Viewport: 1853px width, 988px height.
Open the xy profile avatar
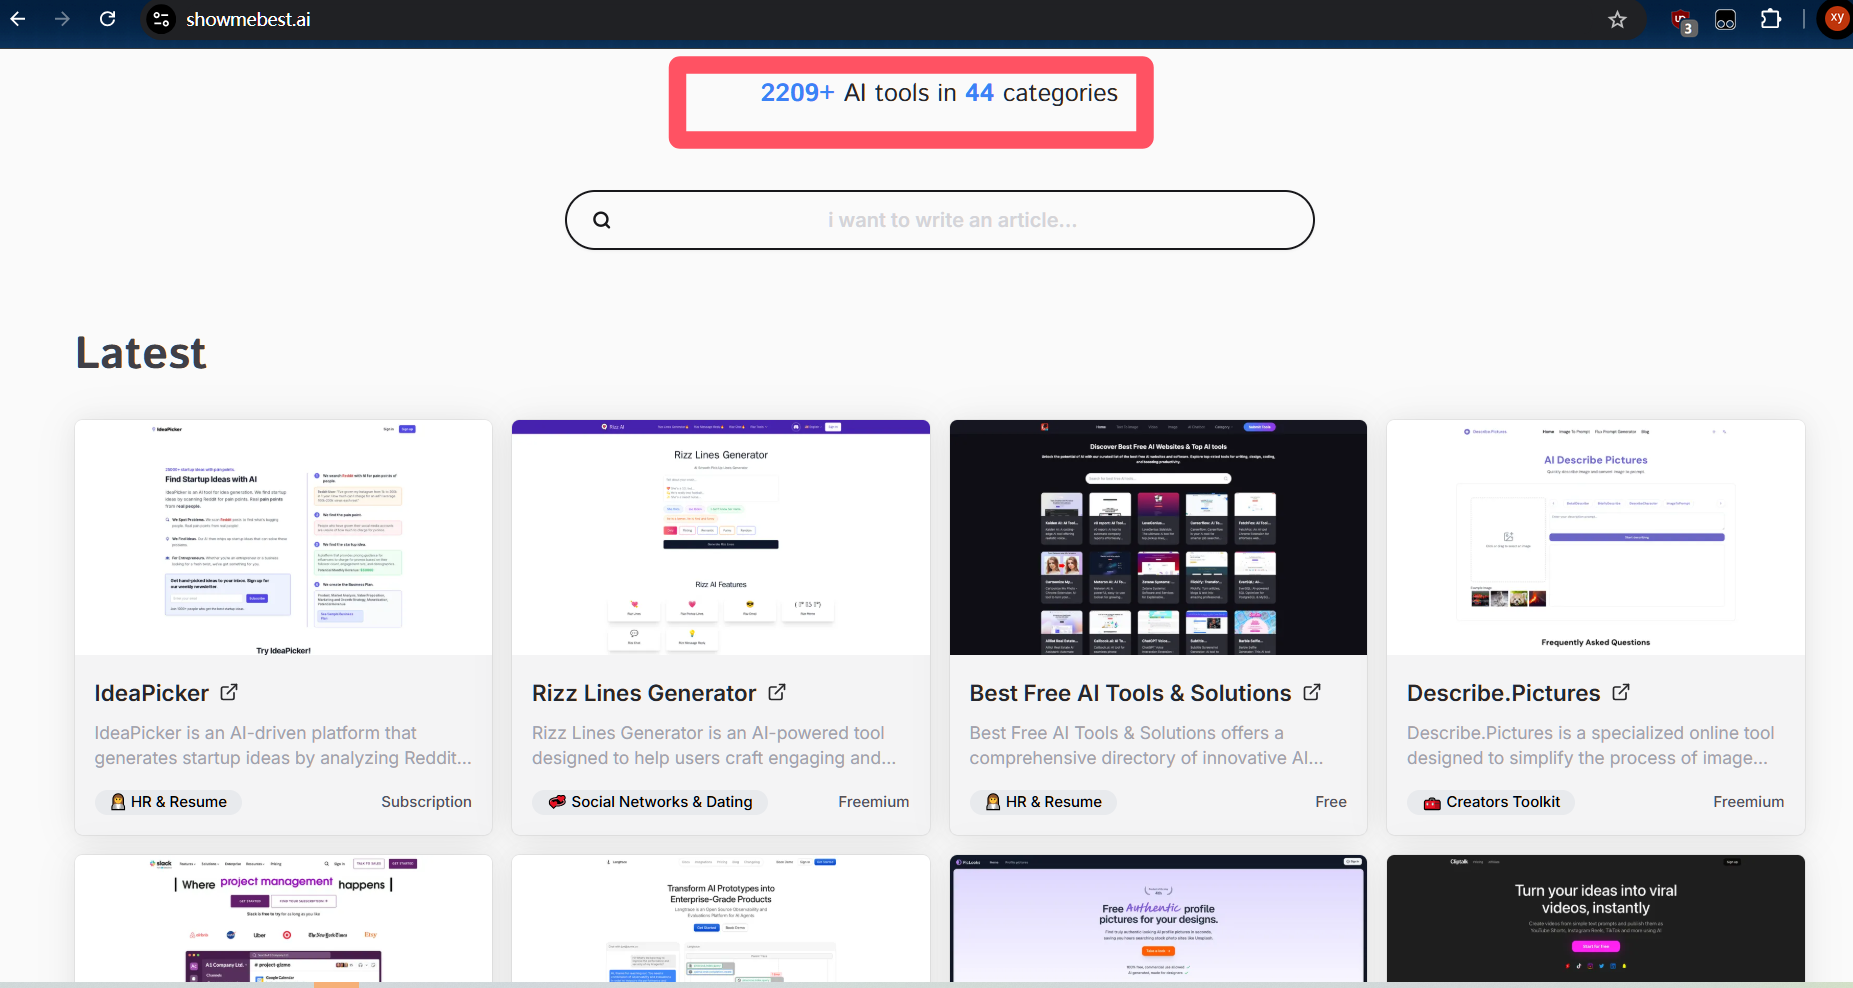[x=1836, y=19]
